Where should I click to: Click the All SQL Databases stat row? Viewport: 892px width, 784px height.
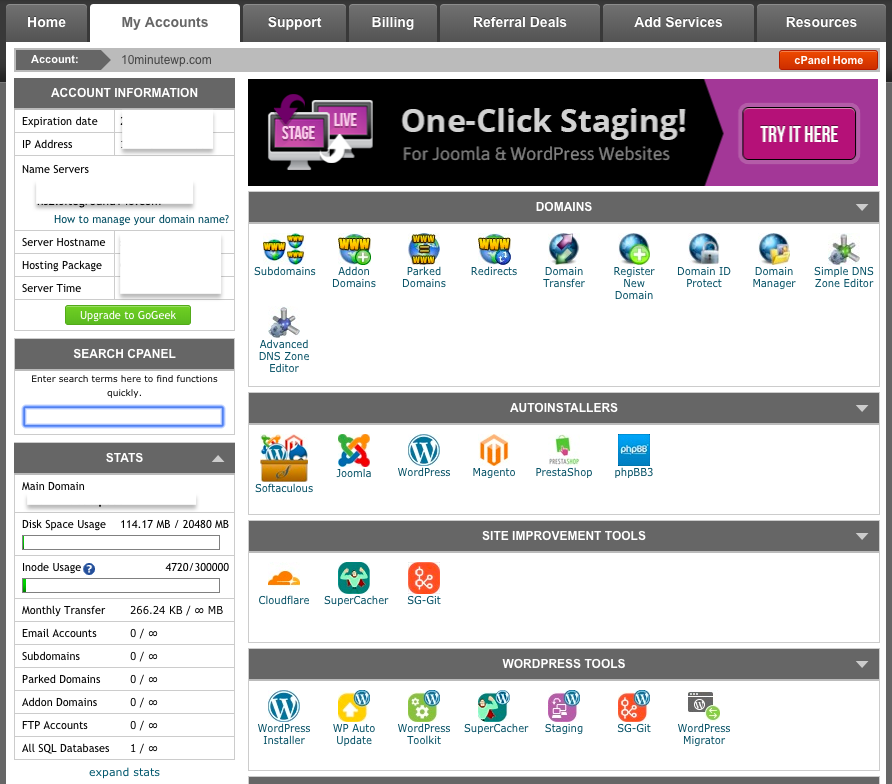tap(124, 748)
